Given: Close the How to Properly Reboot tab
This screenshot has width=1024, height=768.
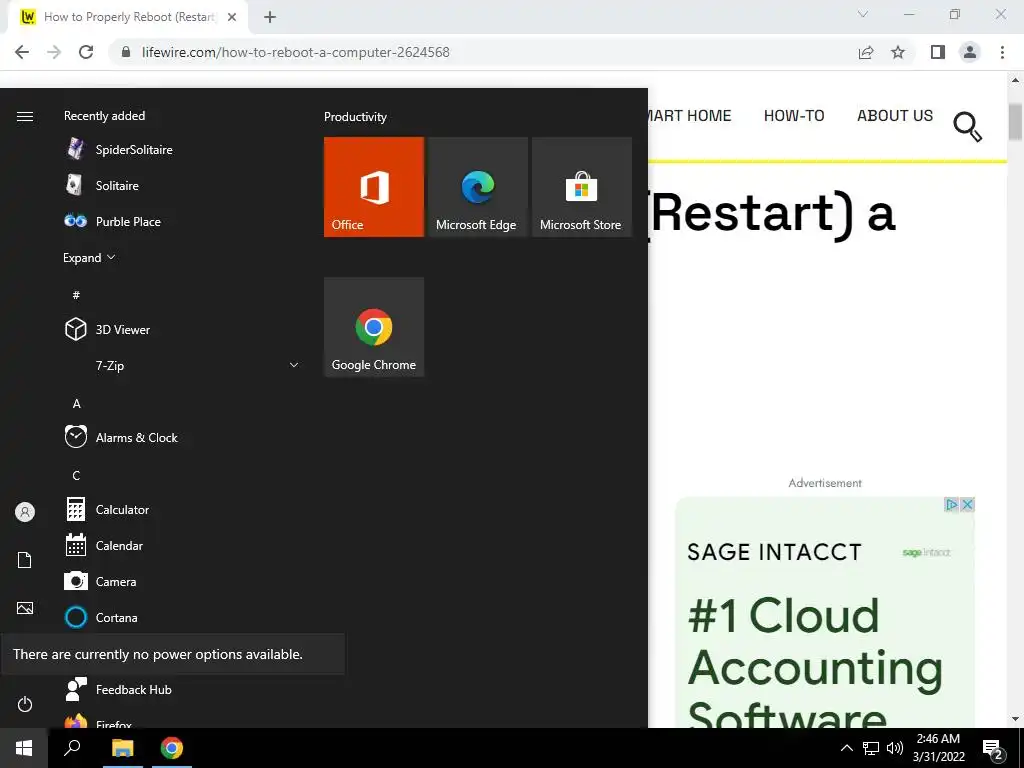Looking at the screenshot, I should (x=232, y=17).
